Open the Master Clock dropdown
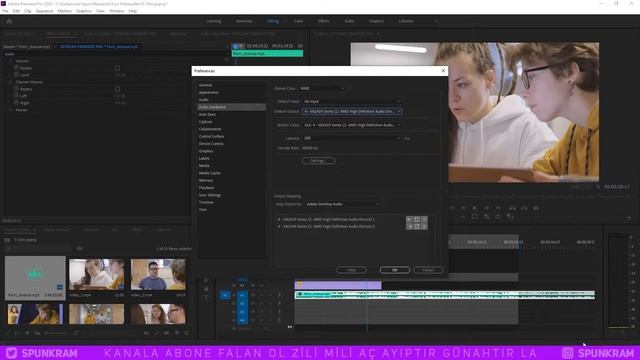 pyautogui.click(x=352, y=125)
